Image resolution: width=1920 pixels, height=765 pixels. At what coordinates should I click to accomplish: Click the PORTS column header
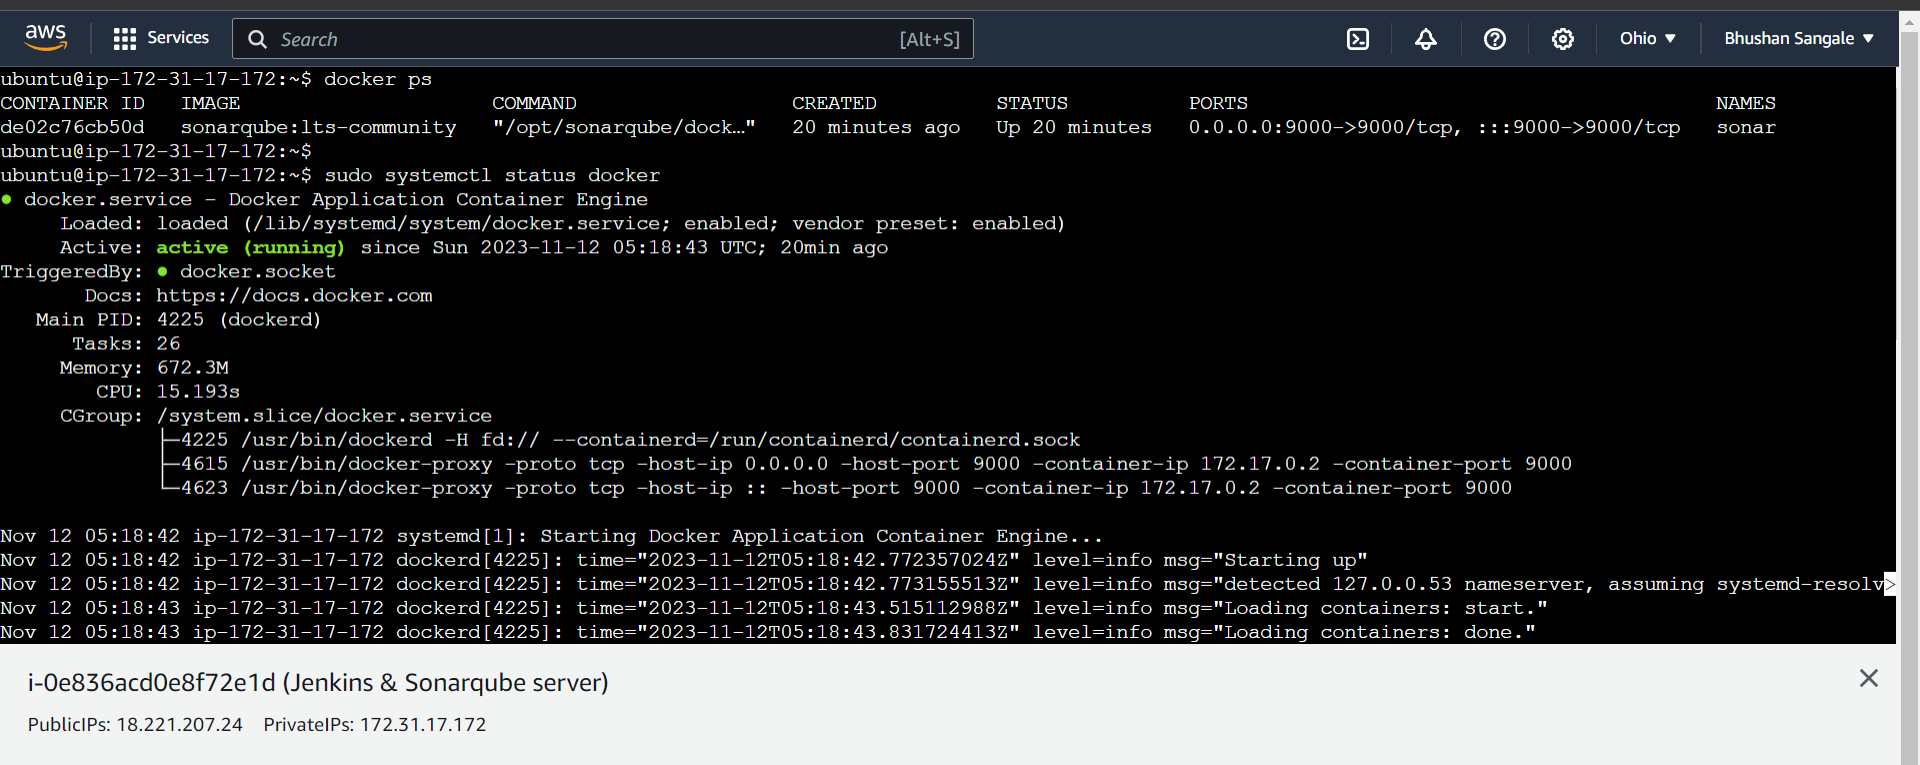[1218, 104]
